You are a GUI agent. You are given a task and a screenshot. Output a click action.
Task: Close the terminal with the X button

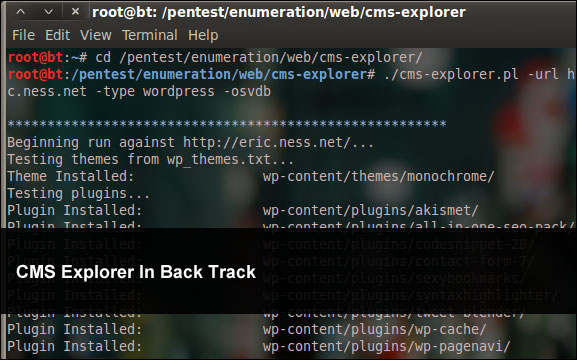click(x=75, y=12)
